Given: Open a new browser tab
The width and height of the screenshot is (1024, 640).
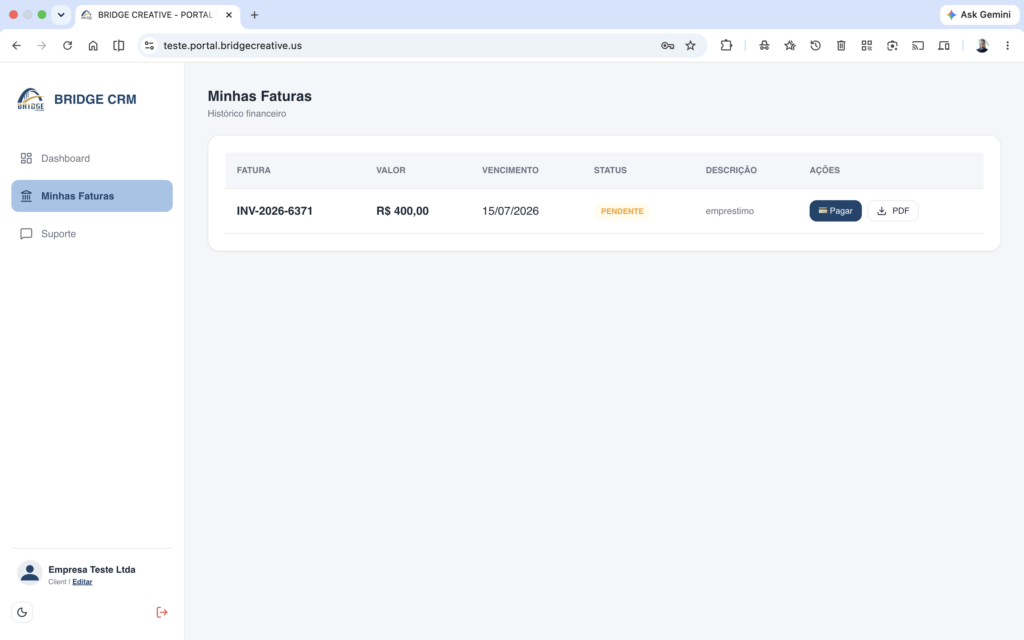Looking at the screenshot, I should point(255,15).
